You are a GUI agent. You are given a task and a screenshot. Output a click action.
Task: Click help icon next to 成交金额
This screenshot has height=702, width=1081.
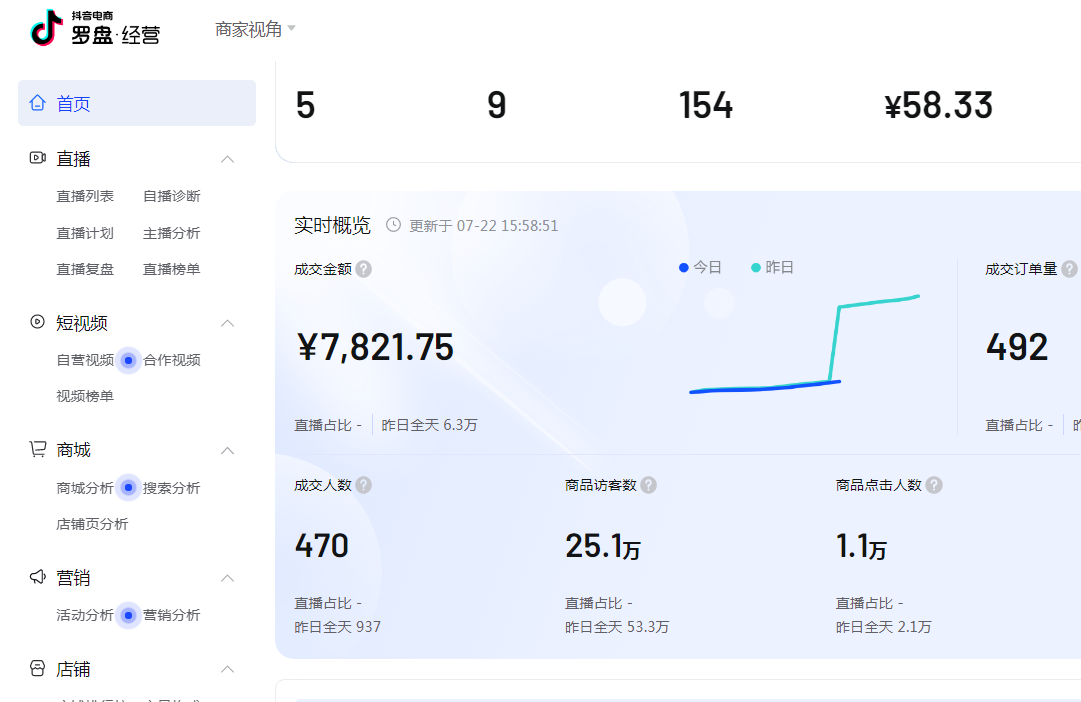point(364,269)
